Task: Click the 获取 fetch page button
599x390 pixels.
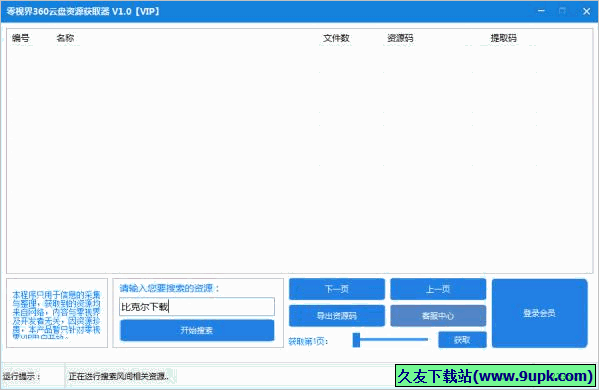Action: [462, 340]
